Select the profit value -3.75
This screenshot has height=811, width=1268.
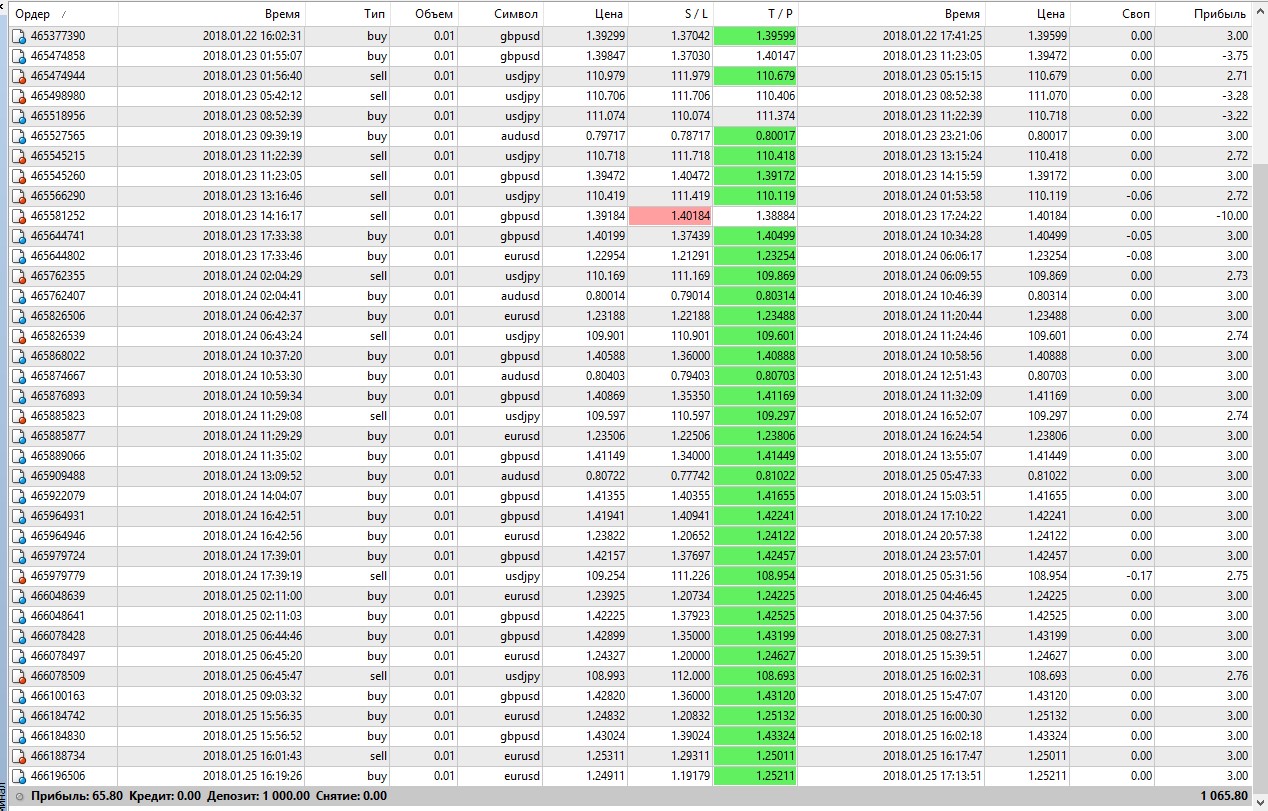[x=1234, y=56]
